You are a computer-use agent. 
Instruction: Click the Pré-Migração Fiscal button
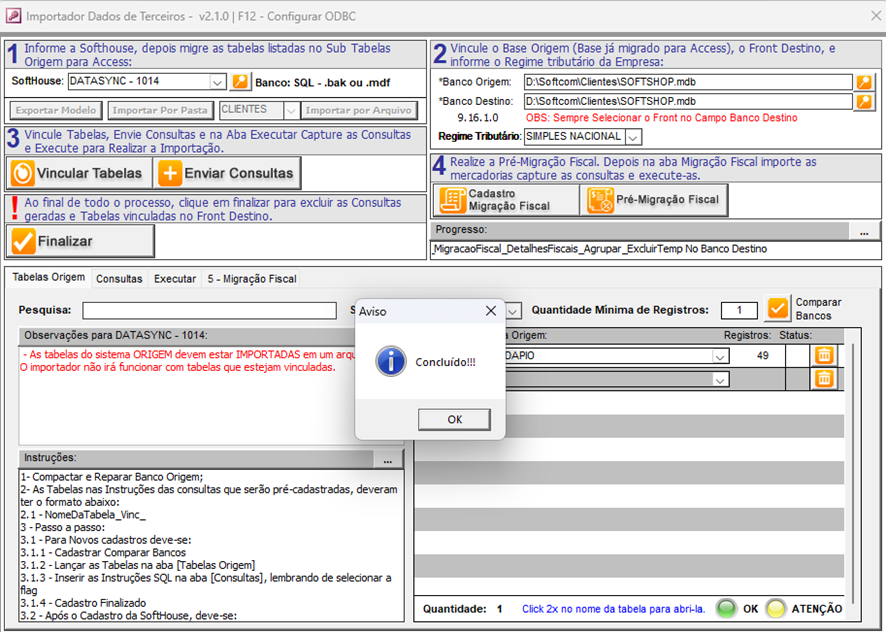pyautogui.click(x=654, y=200)
